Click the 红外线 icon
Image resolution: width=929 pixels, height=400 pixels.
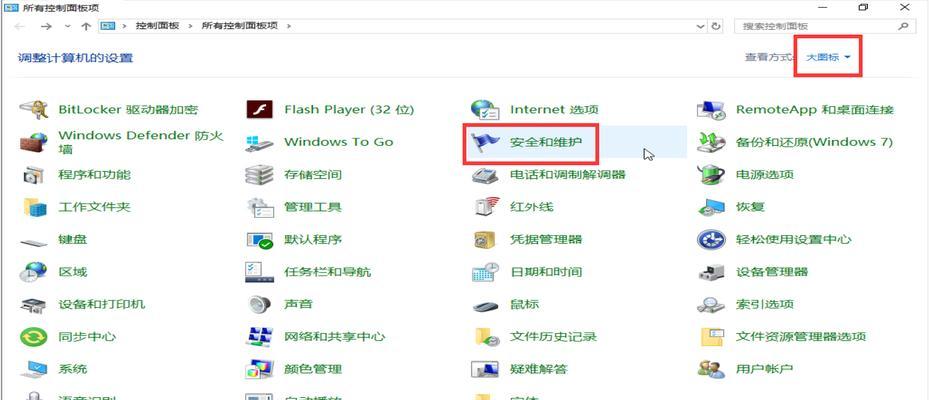tap(487, 207)
